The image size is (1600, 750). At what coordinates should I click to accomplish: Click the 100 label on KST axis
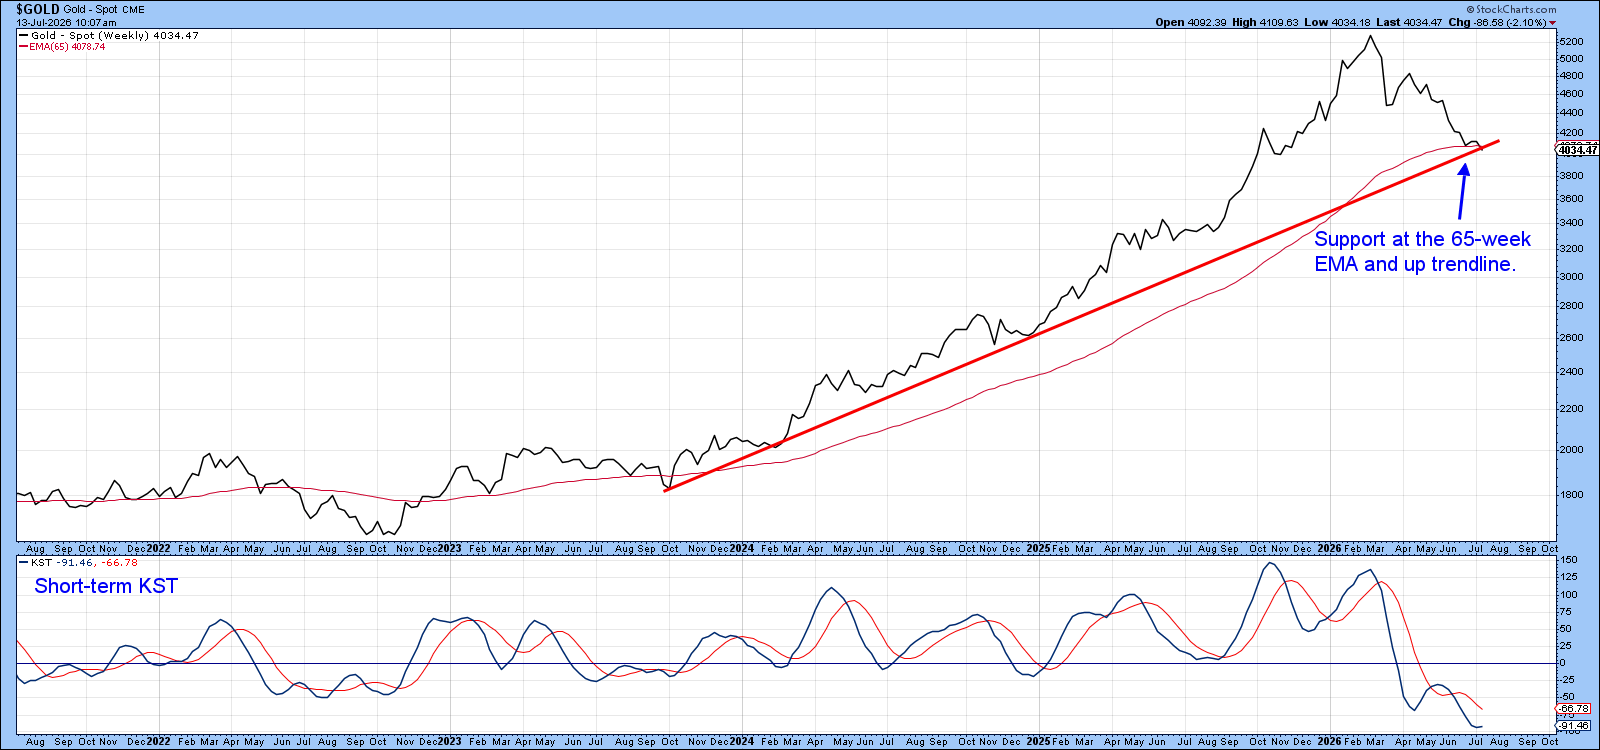pos(1568,595)
